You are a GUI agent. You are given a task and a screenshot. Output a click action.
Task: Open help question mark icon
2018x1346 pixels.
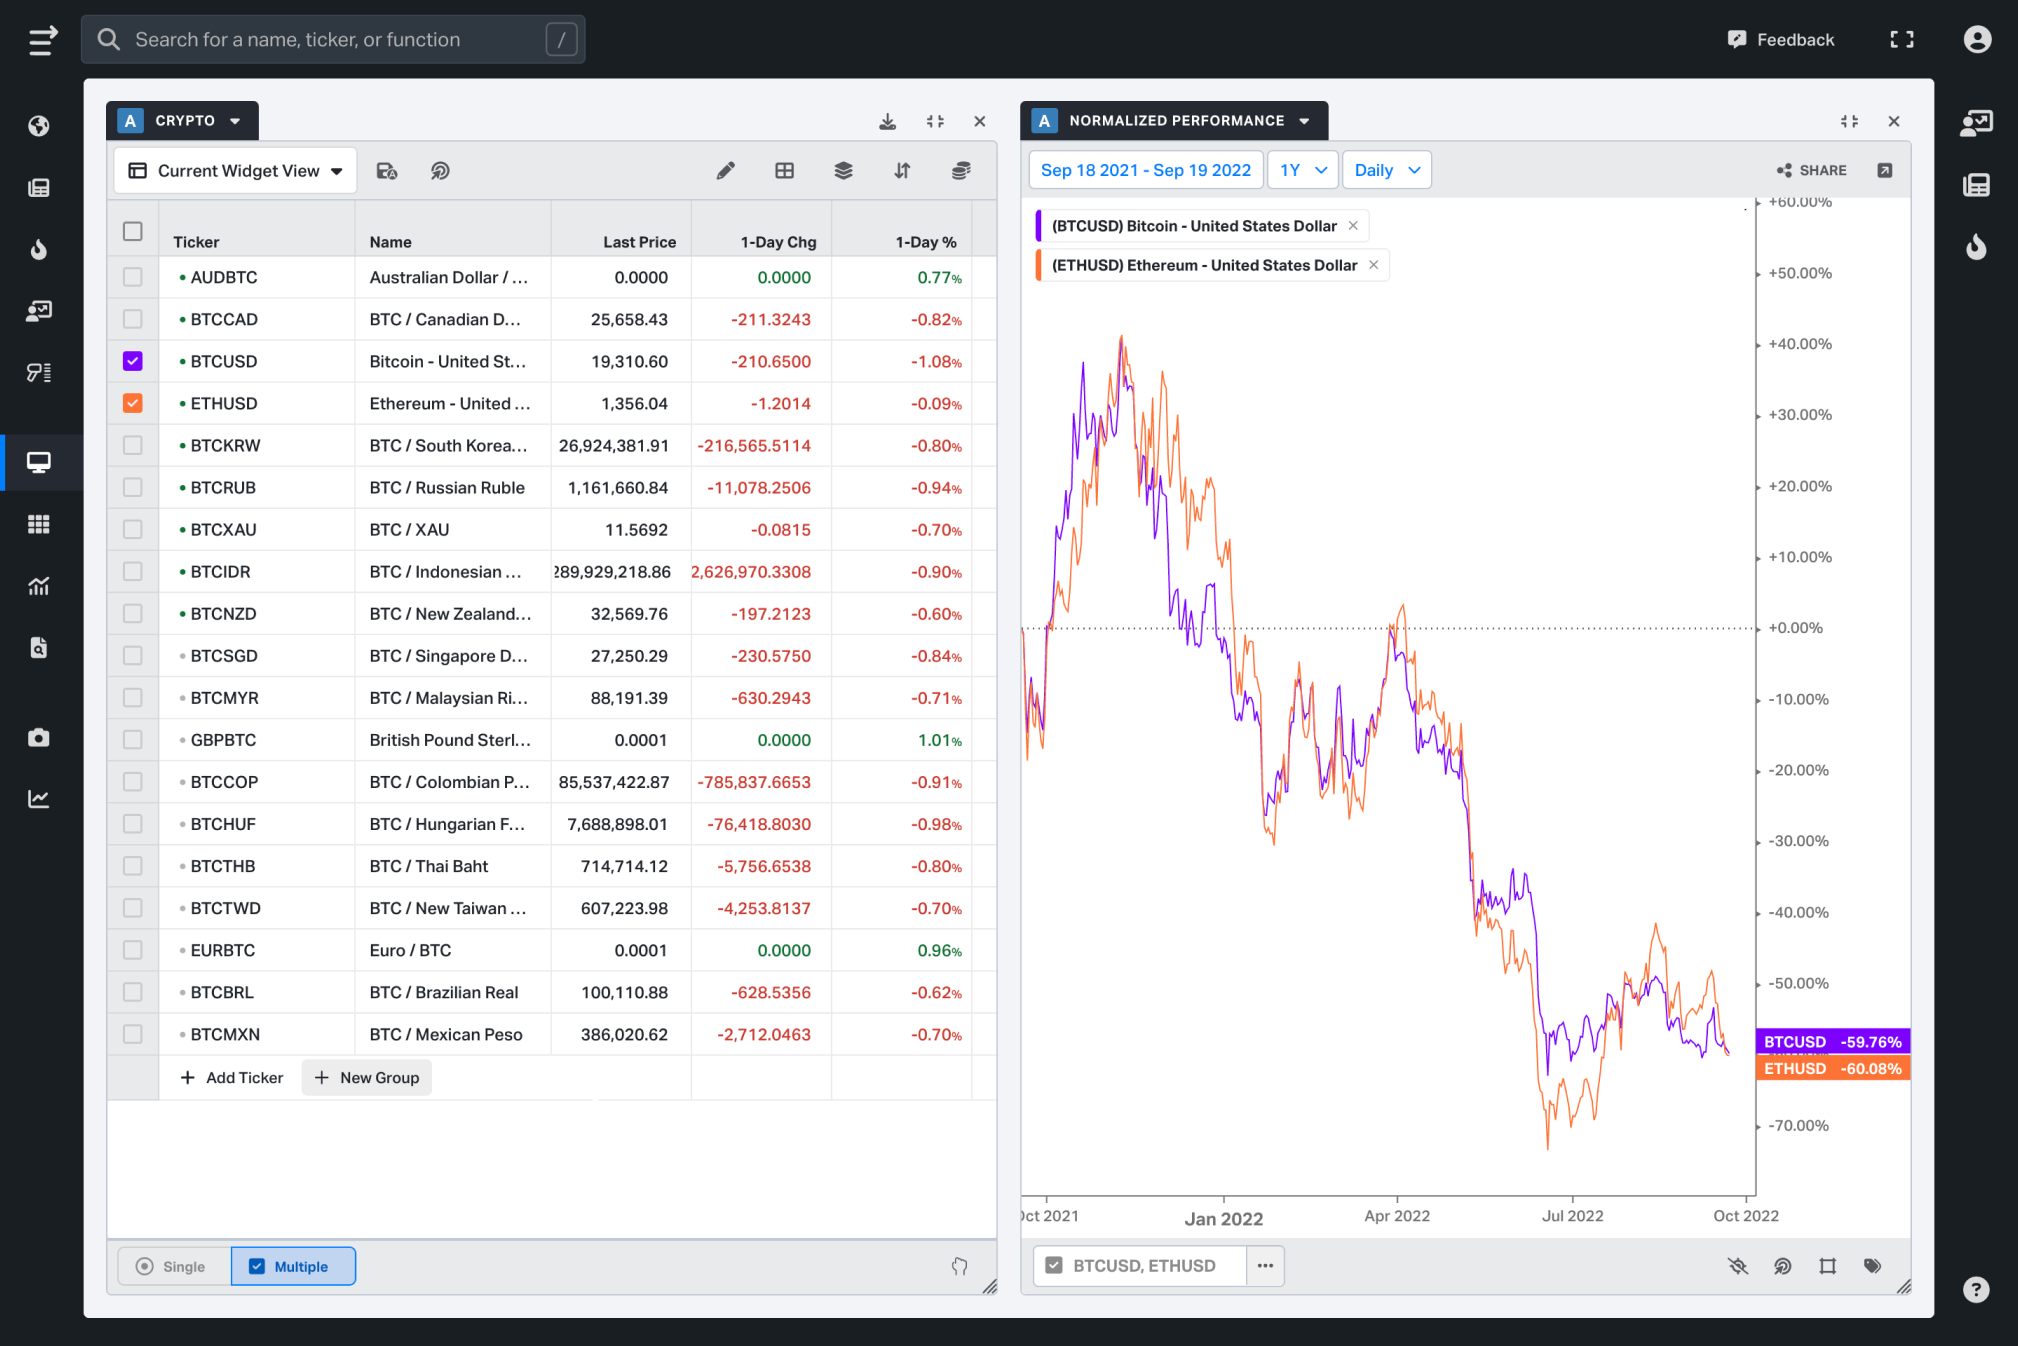point(1976,1290)
